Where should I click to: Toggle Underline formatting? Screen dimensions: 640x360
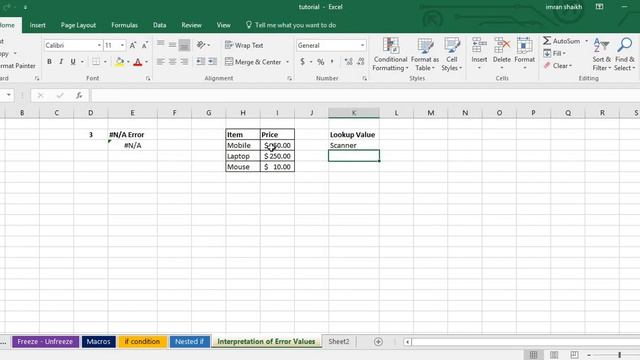coord(73,62)
